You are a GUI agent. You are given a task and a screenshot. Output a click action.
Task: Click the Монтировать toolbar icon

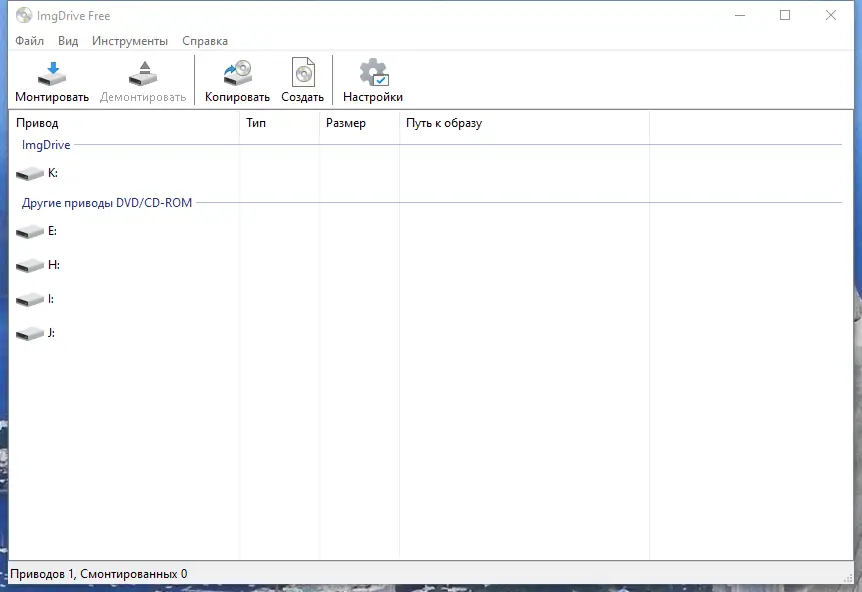click(52, 74)
